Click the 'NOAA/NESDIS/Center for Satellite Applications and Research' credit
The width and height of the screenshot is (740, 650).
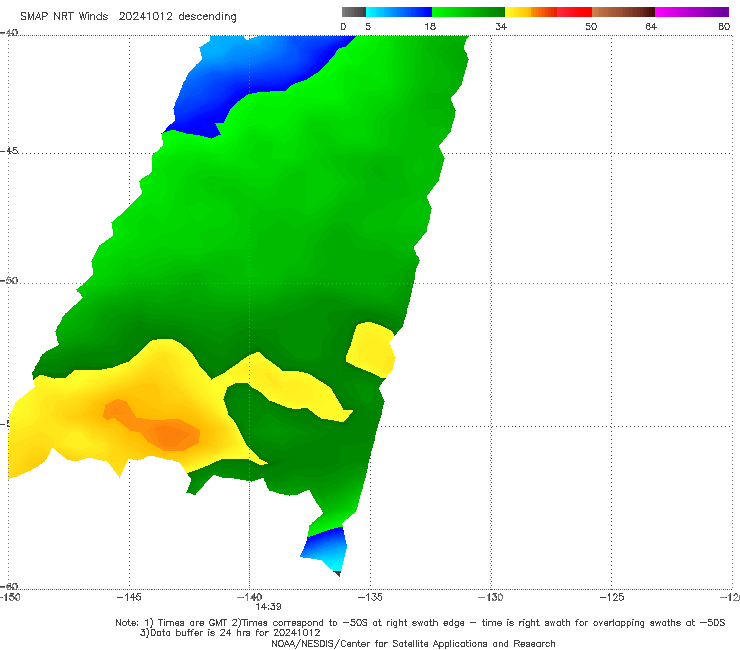(413, 643)
